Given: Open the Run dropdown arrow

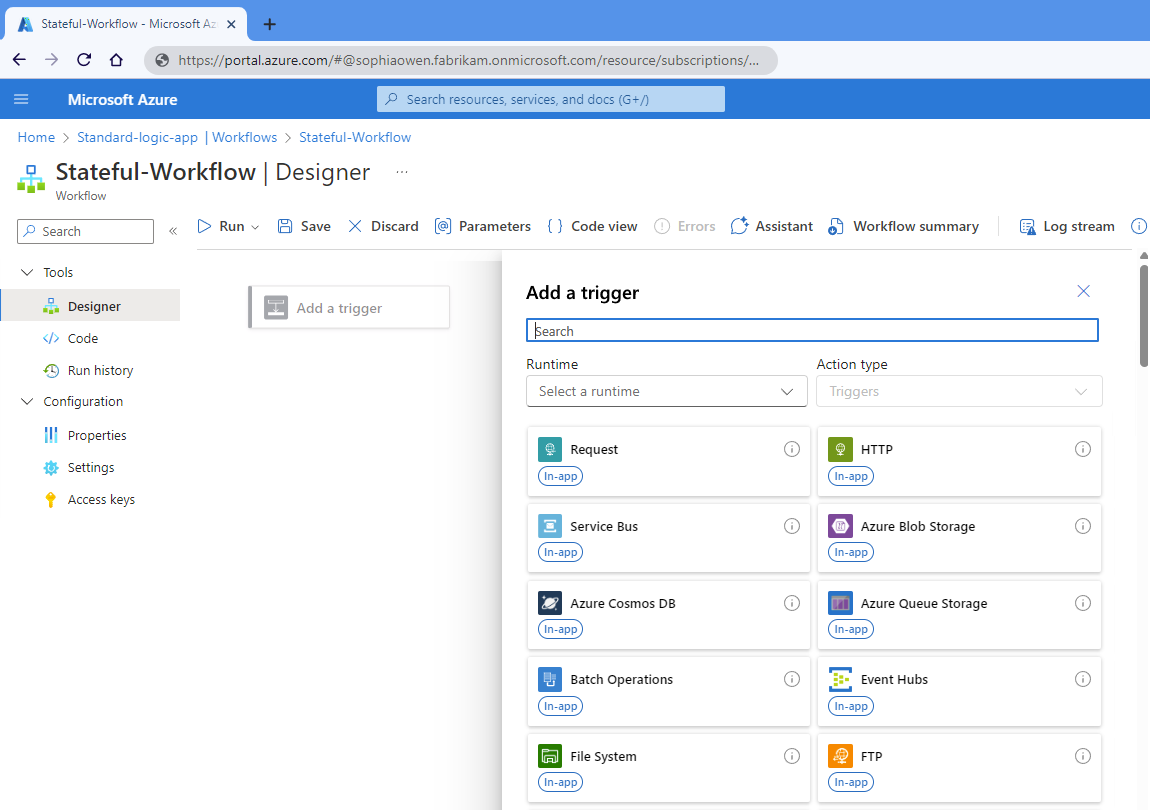Looking at the screenshot, I should (255, 227).
